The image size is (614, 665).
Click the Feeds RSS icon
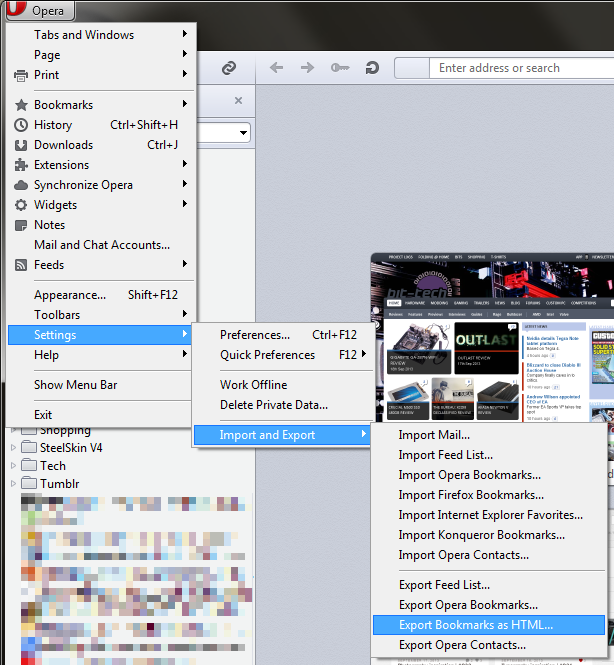coord(21,265)
